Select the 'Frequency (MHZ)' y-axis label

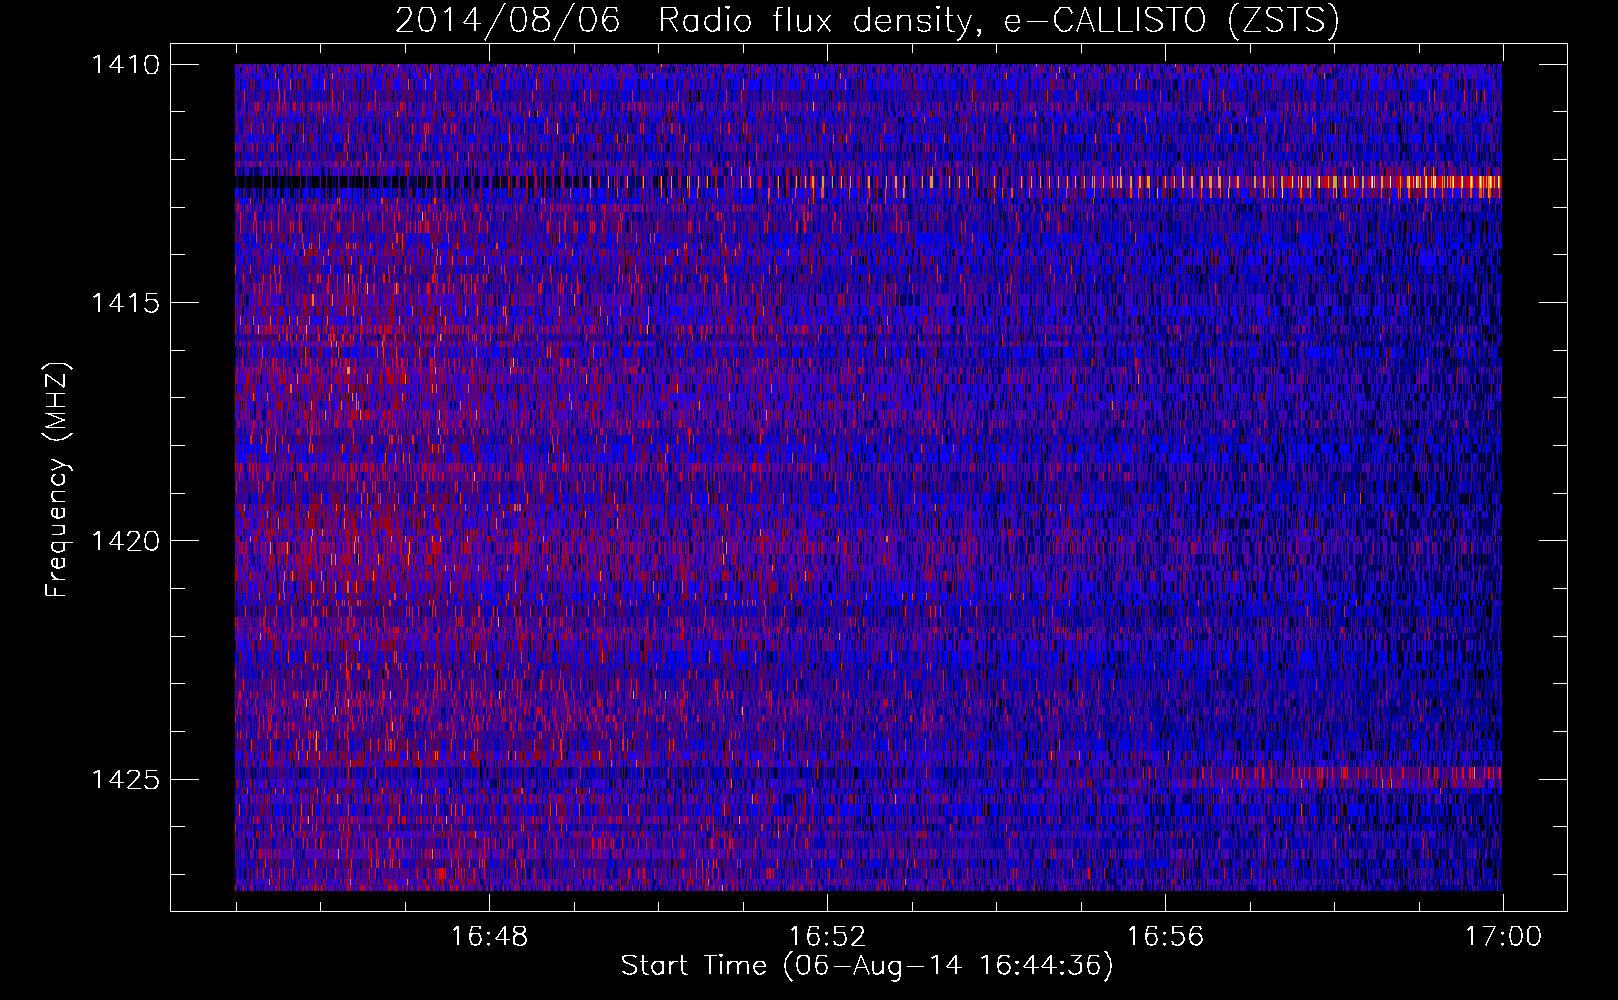[57, 480]
